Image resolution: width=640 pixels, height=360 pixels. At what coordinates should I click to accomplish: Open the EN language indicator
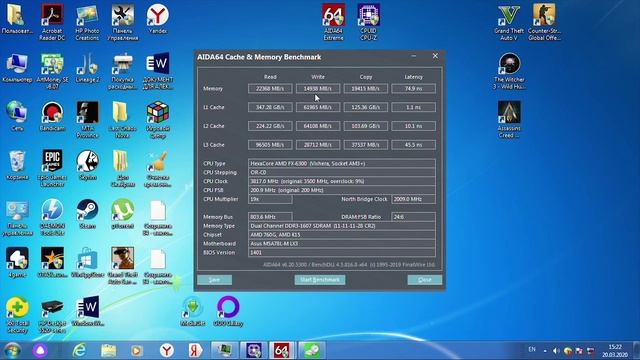pos(532,349)
